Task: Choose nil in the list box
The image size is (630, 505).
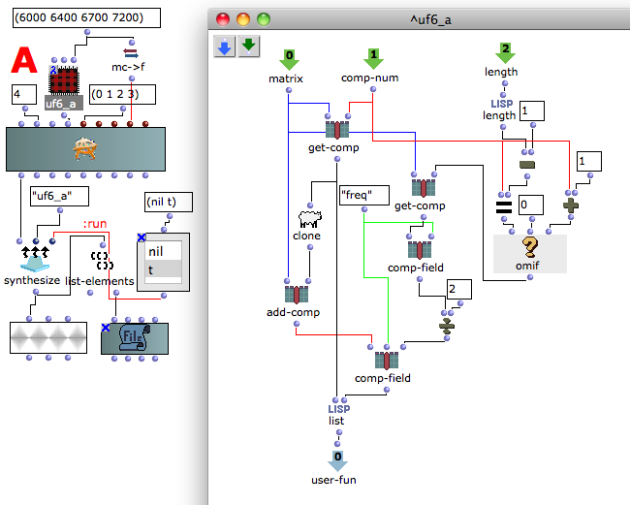Action: [163, 251]
